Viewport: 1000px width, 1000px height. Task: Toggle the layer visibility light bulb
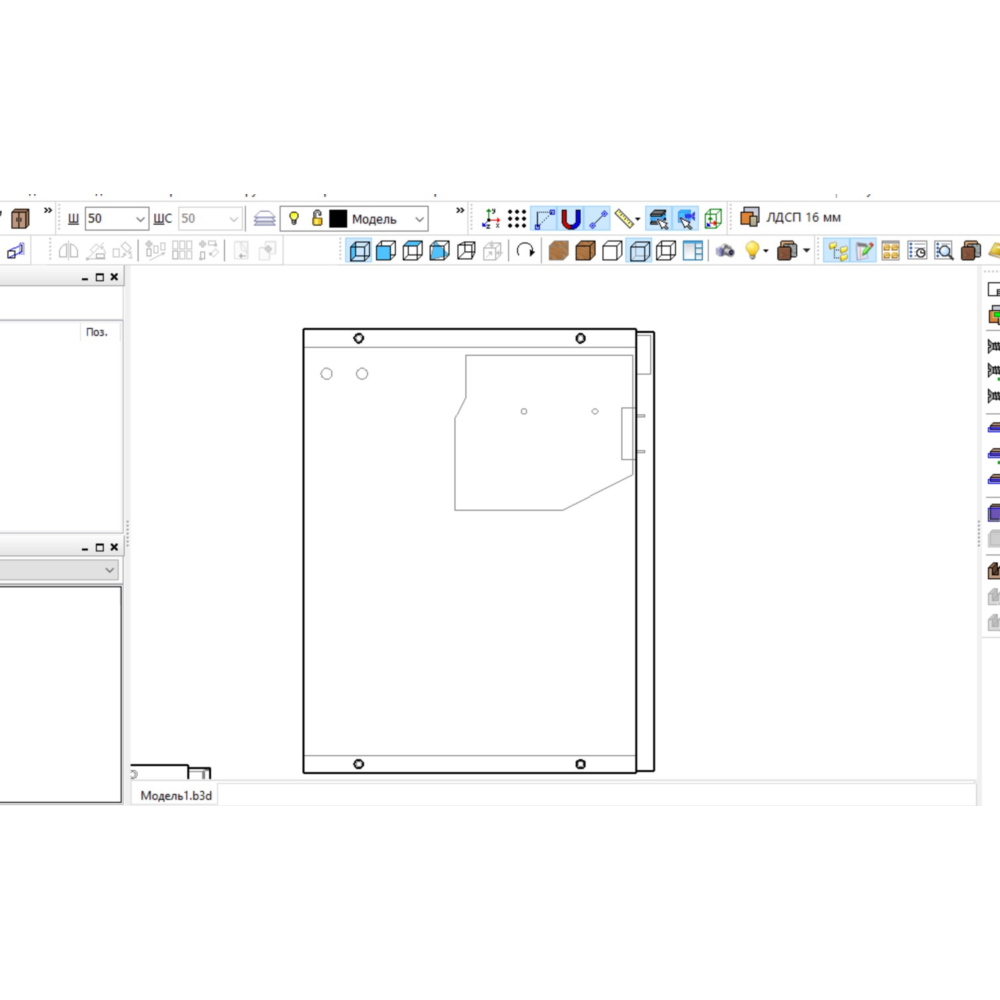294,218
